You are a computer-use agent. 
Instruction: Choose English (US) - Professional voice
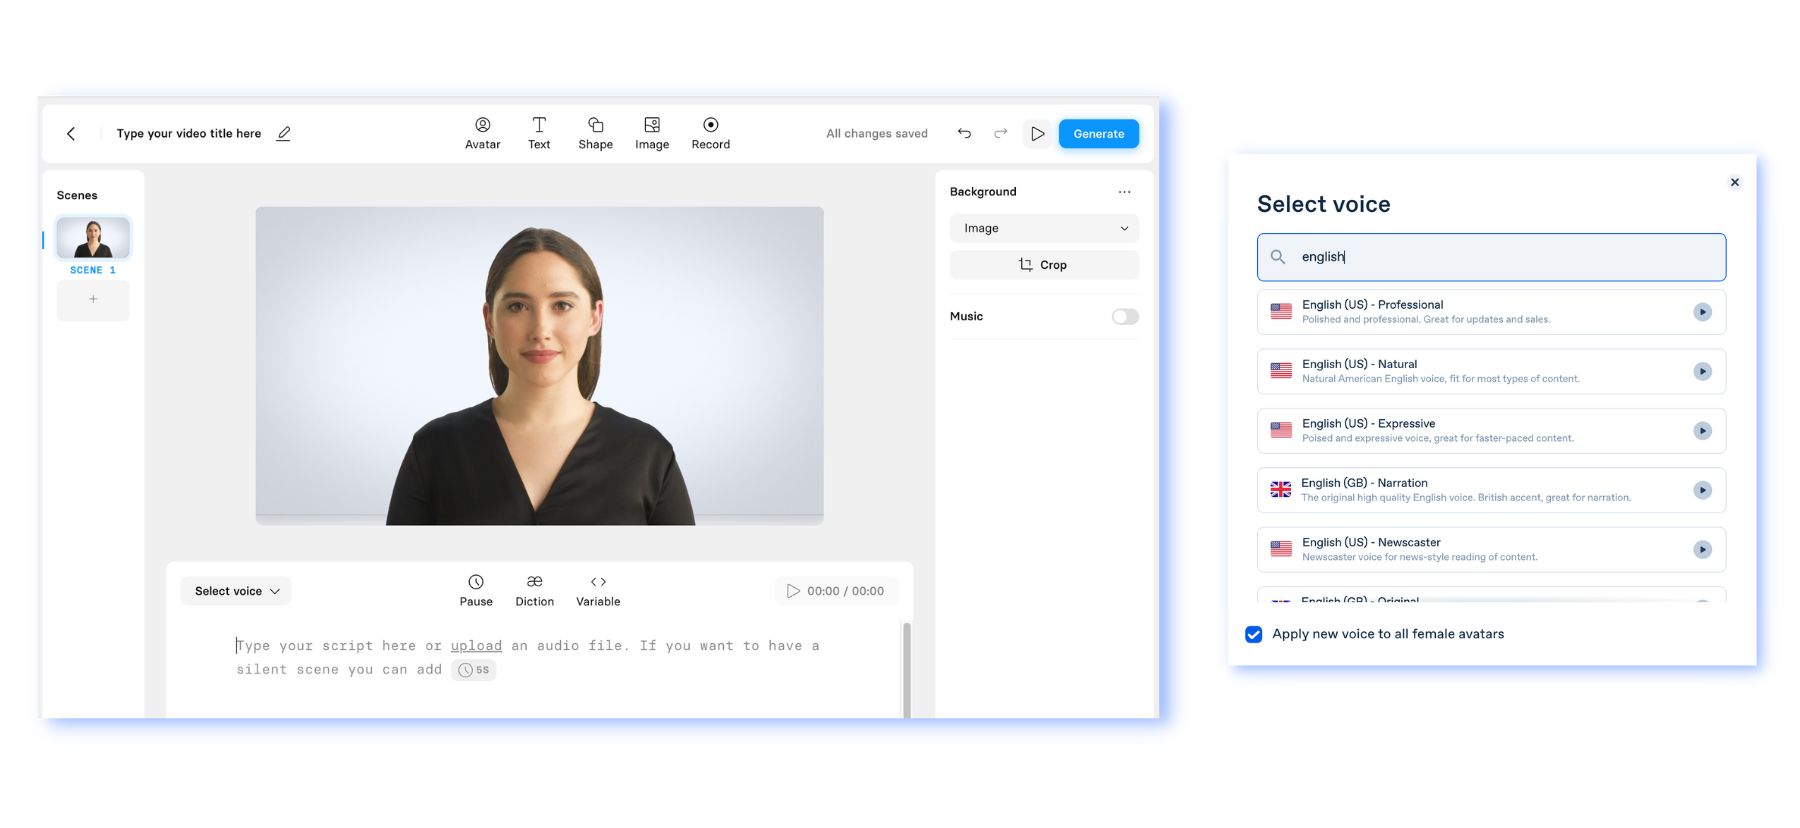(1470, 312)
